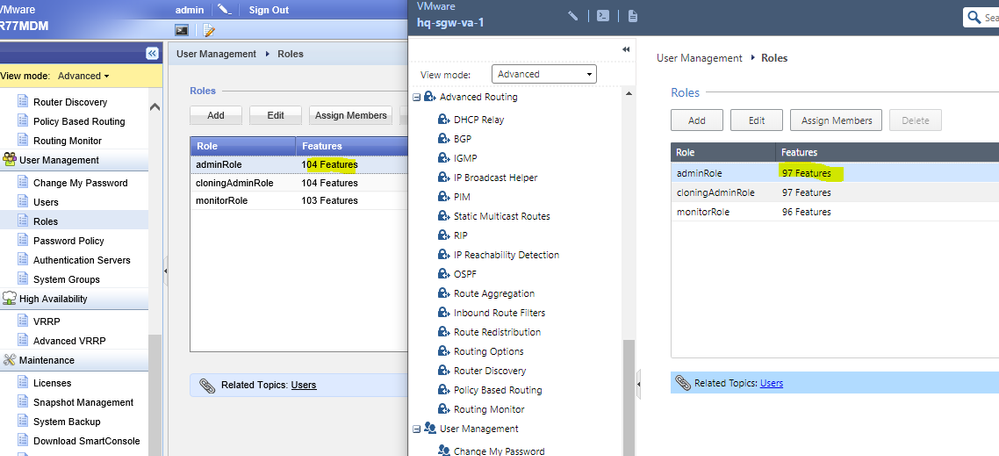The width and height of the screenshot is (999, 456).
Task: Open the terminal icon in left window toolbar
Action: coord(183,31)
